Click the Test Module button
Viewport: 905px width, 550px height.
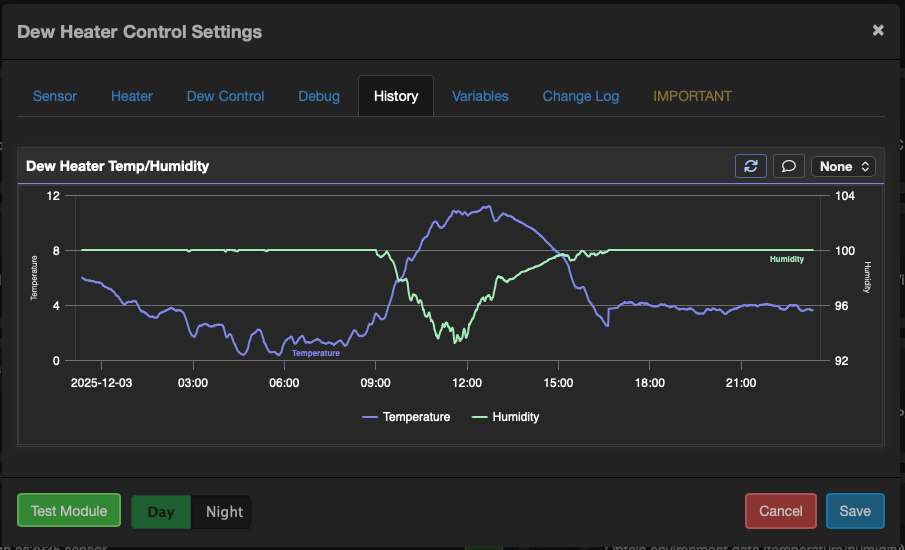[x=69, y=511]
